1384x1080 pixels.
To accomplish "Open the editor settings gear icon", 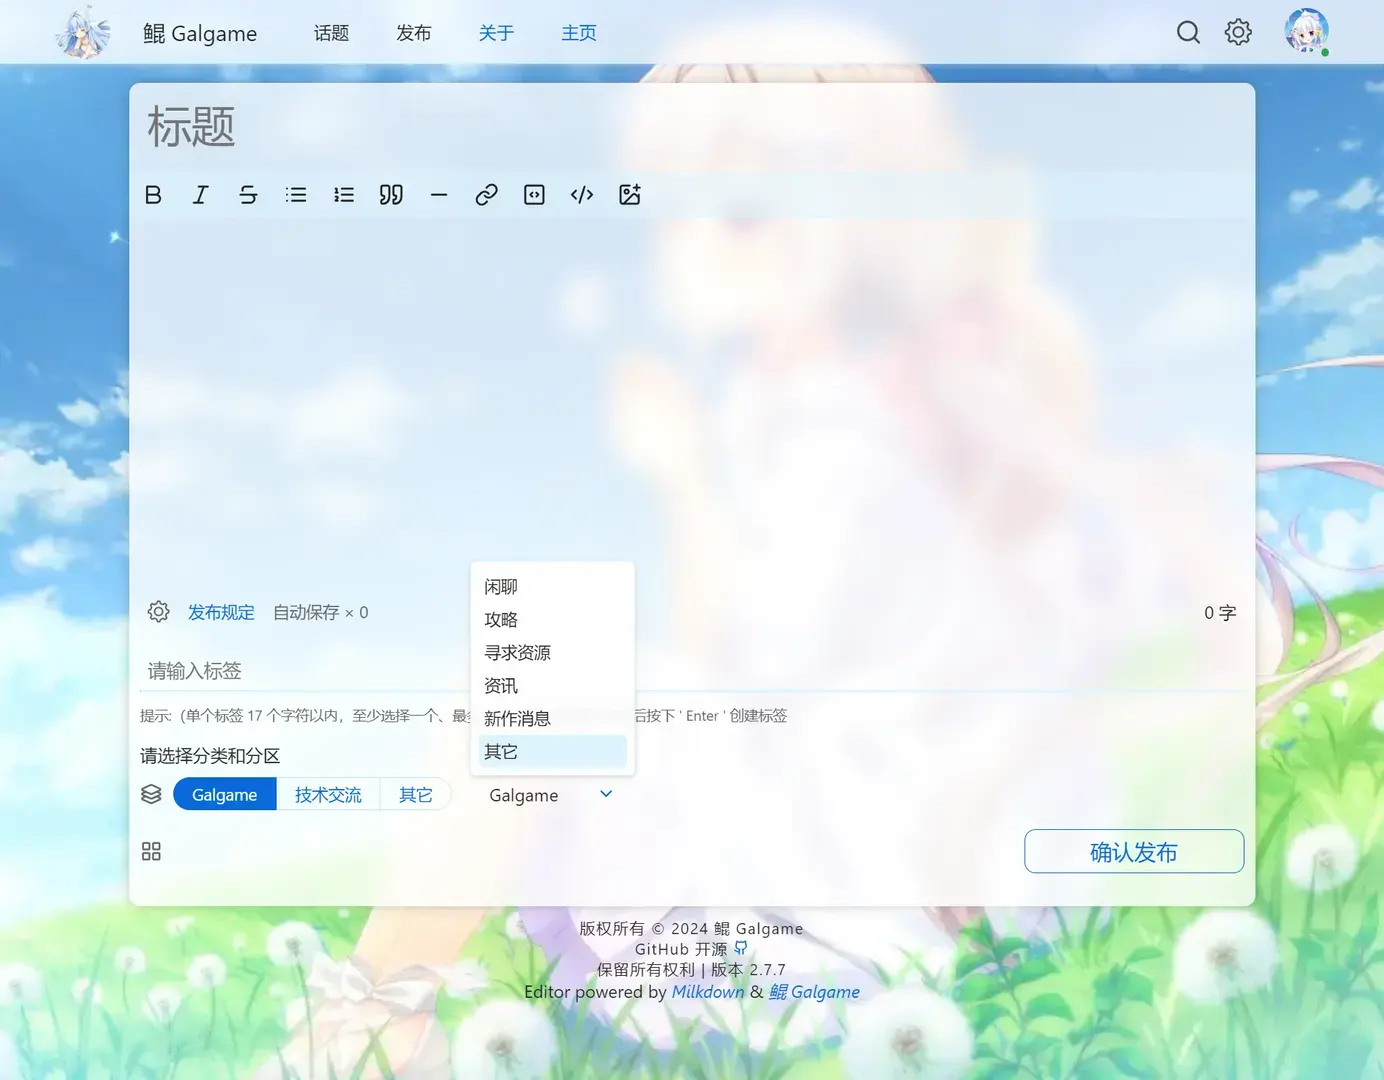I will pos(158,612).
